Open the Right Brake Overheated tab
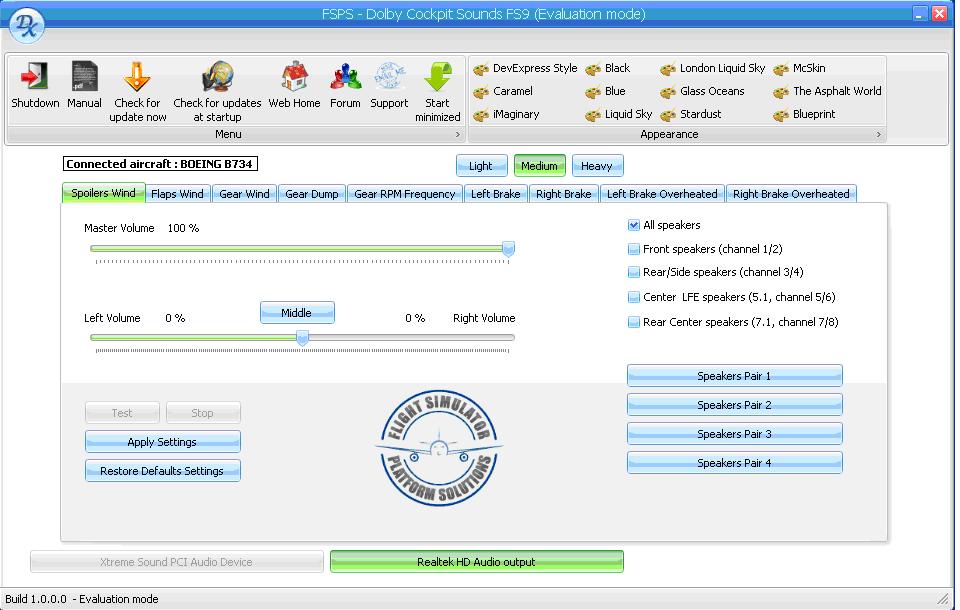Screen dimensions: 960x610 pyautogui.click(x=791, y=194)
